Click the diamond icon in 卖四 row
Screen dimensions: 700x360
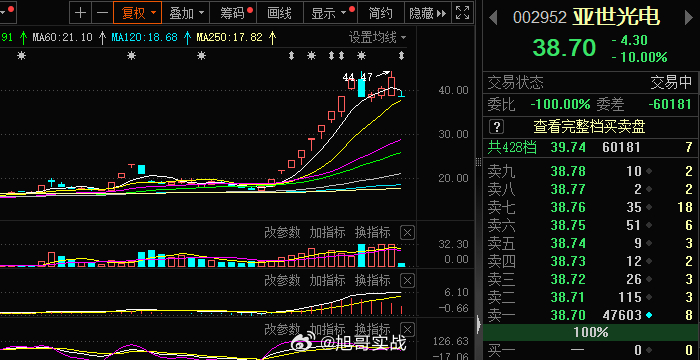[648, 261]
